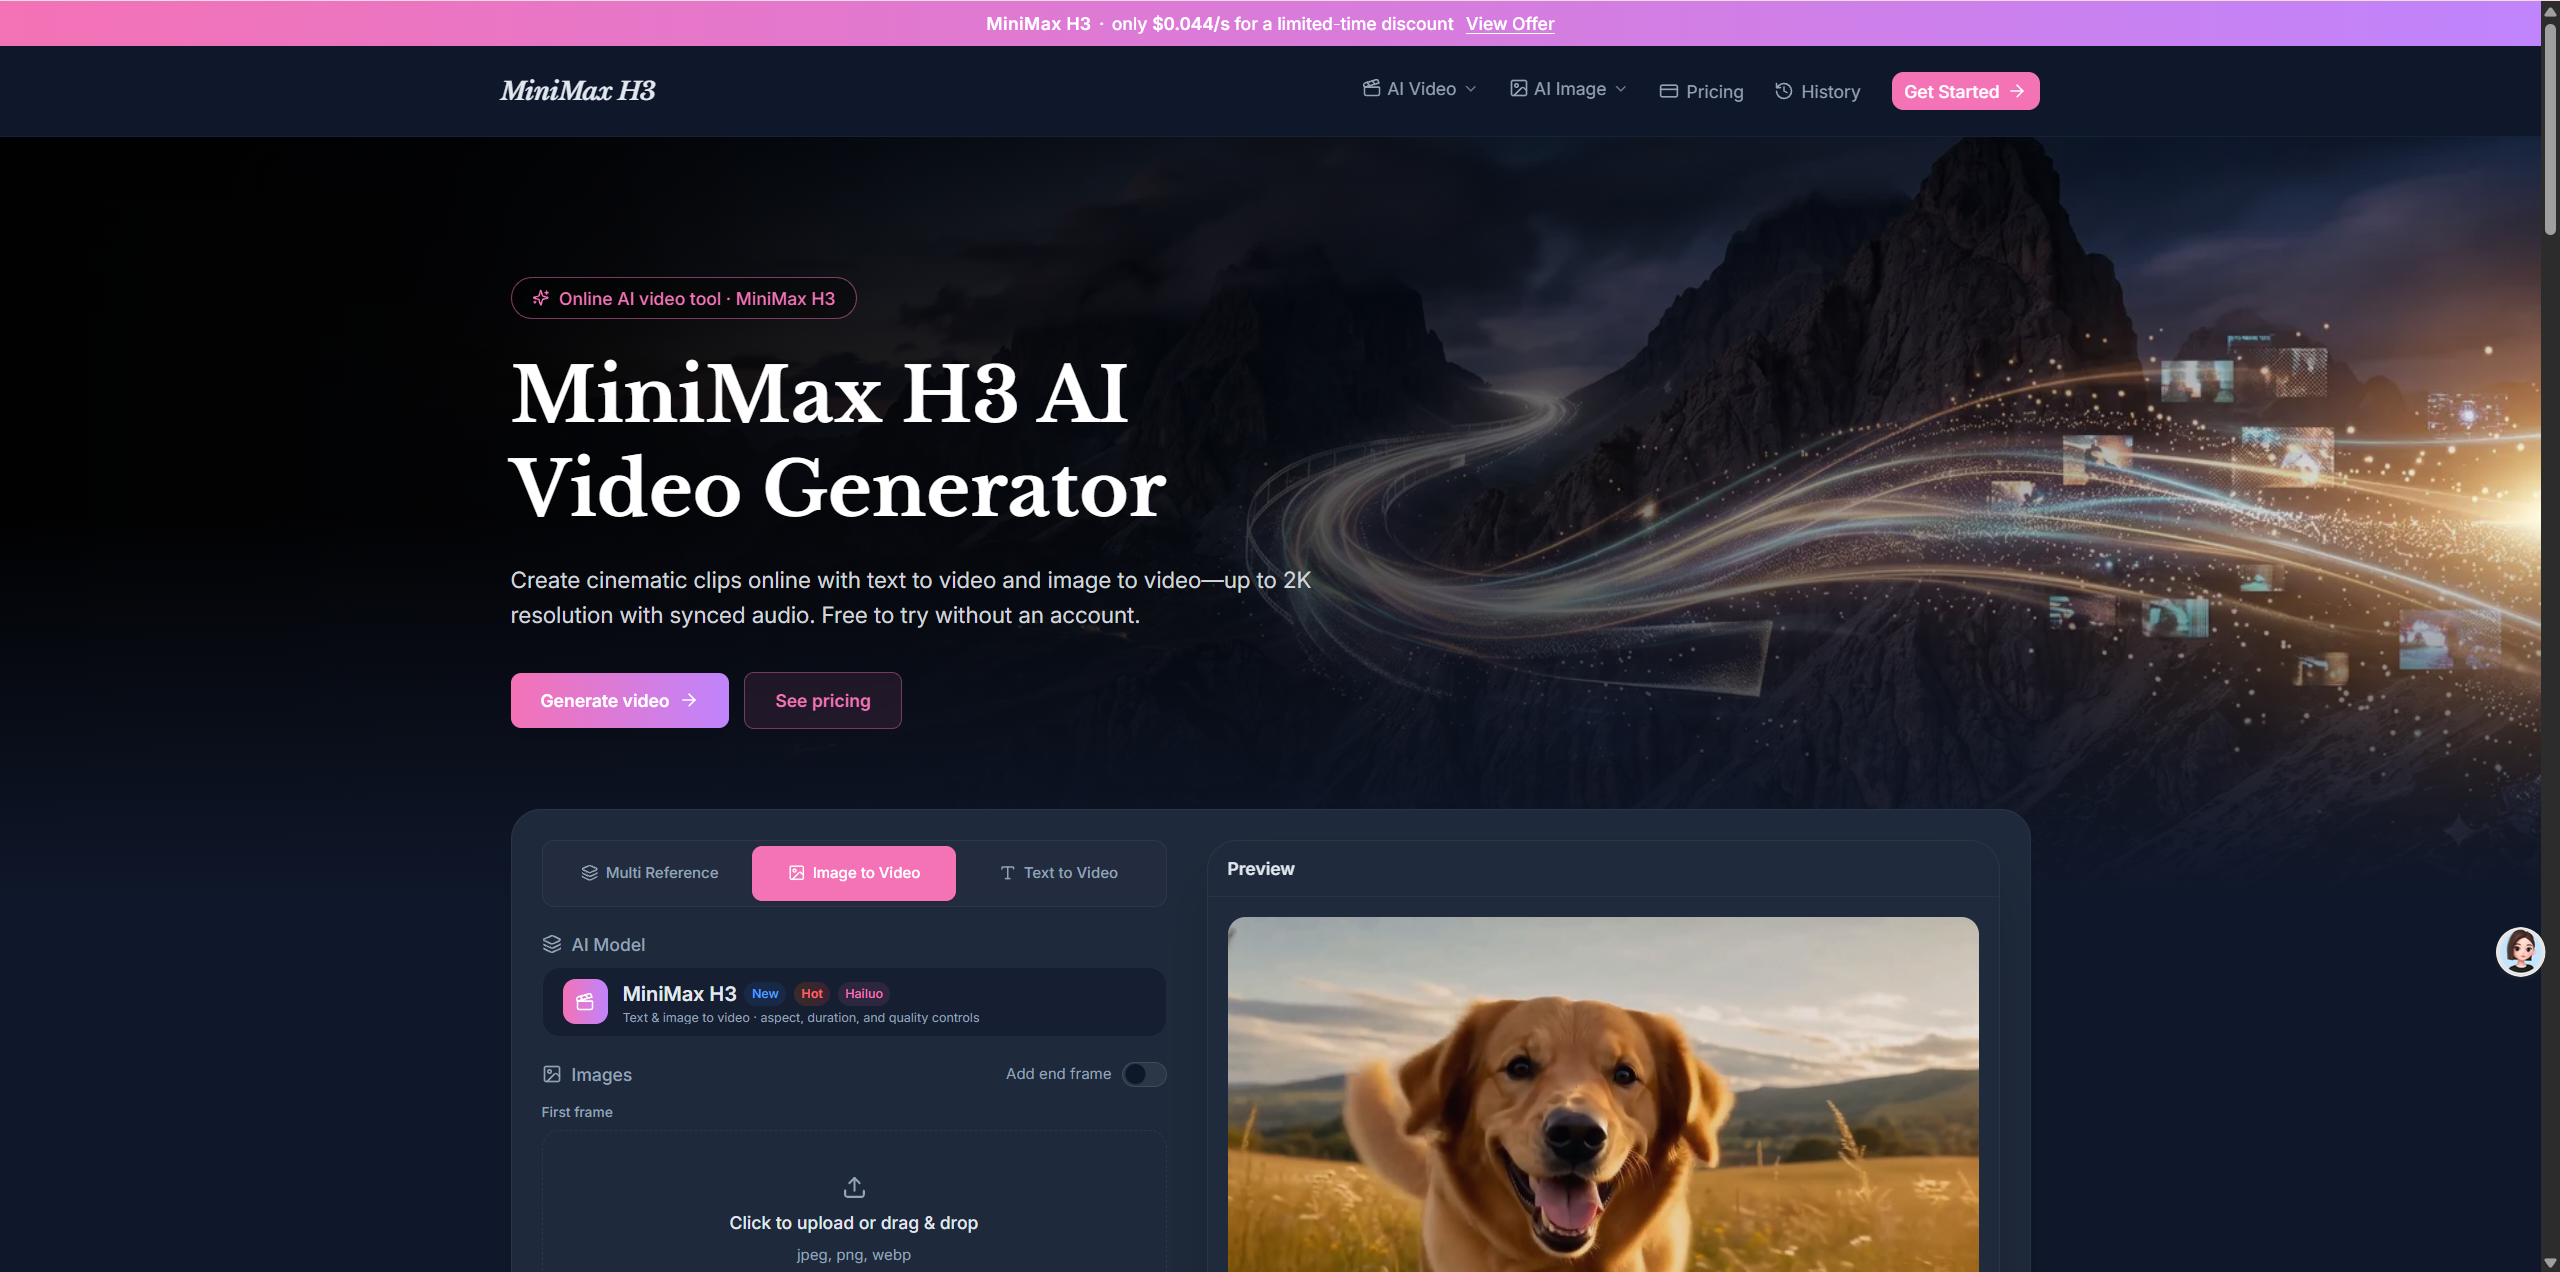Click the Pricing card icon
The width and height of the screenshot is (2560, 1272).
tap(1668, 91)
